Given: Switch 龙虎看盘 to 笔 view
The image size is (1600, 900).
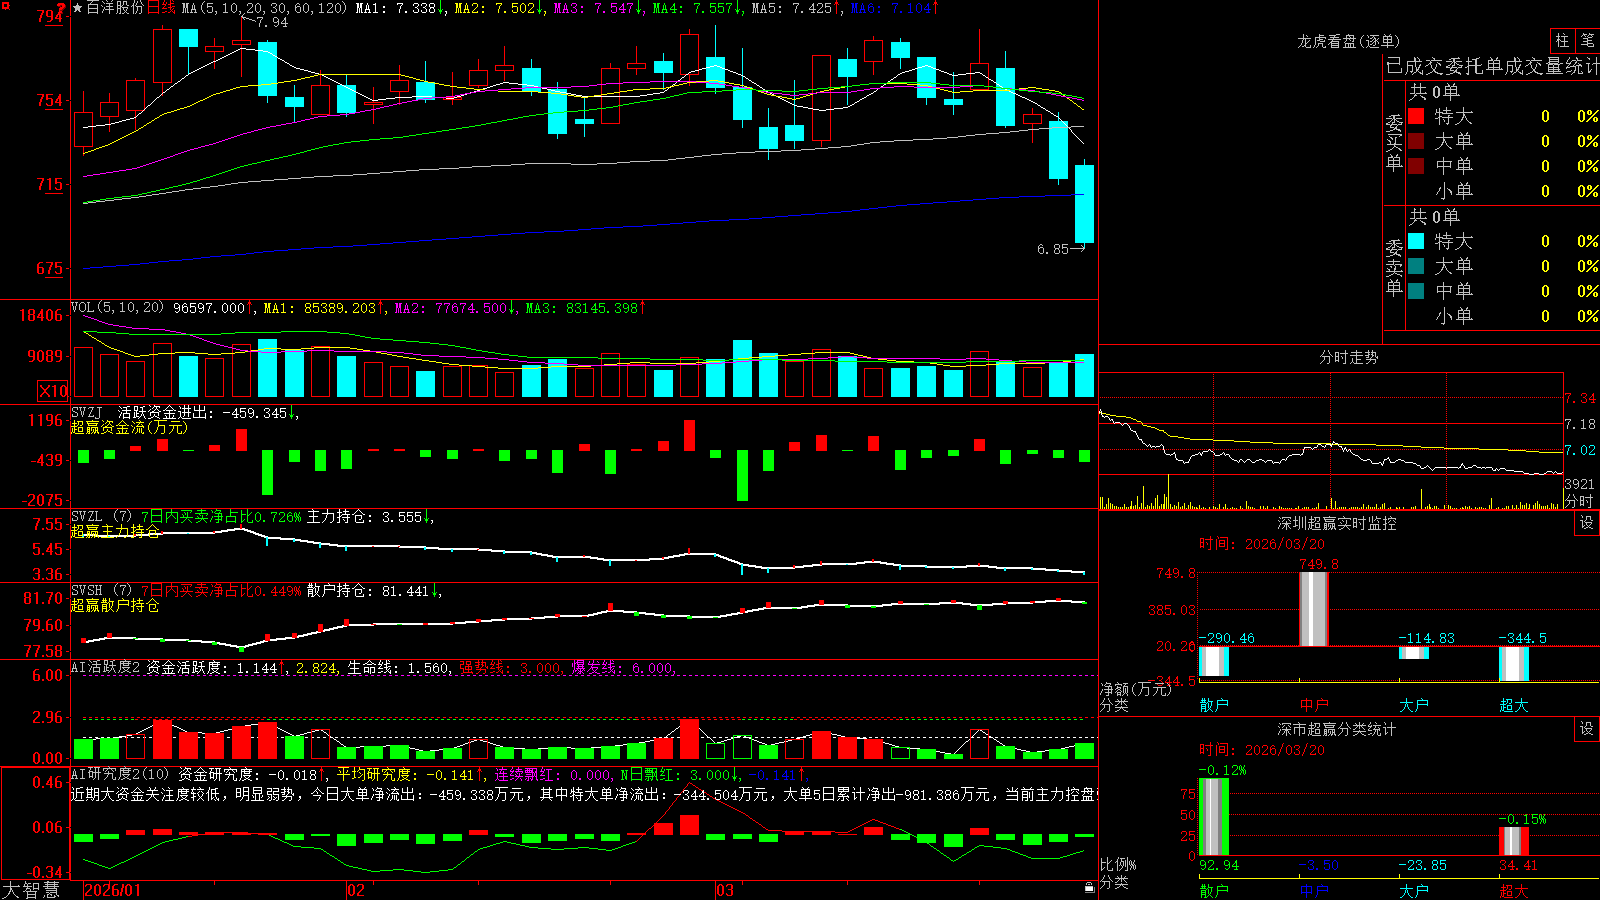Looking at the screenshot, I should (x=1587, y=40).
